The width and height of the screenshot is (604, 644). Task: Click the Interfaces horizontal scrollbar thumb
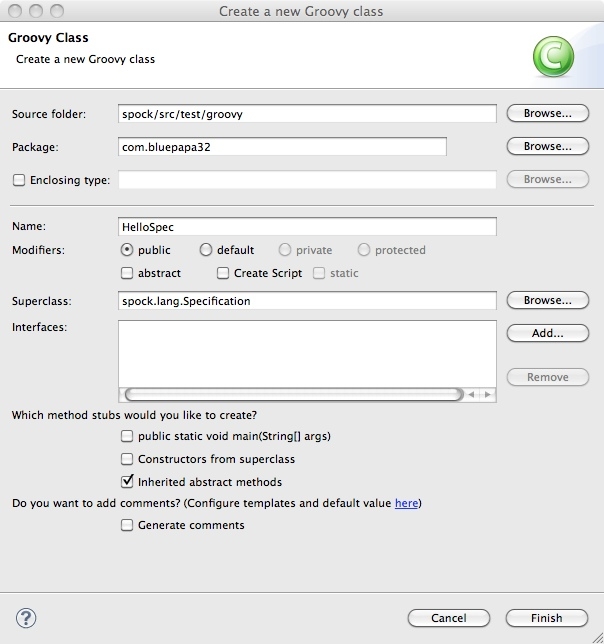[x=294, y=395]
